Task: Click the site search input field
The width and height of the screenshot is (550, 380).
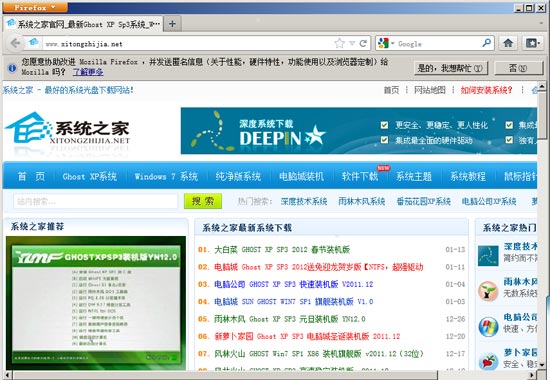Action: [95, 201]
